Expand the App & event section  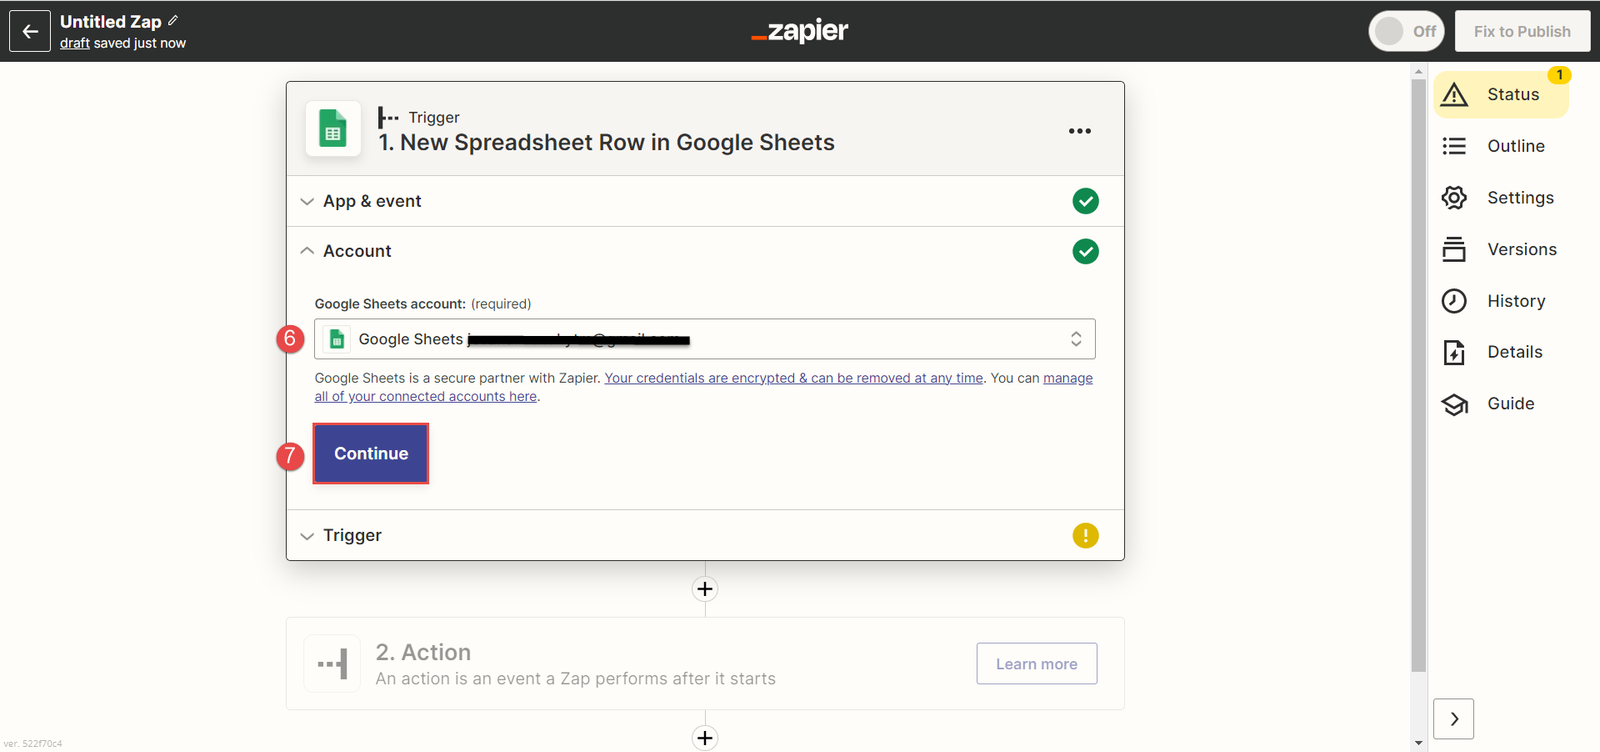(372, 201)
